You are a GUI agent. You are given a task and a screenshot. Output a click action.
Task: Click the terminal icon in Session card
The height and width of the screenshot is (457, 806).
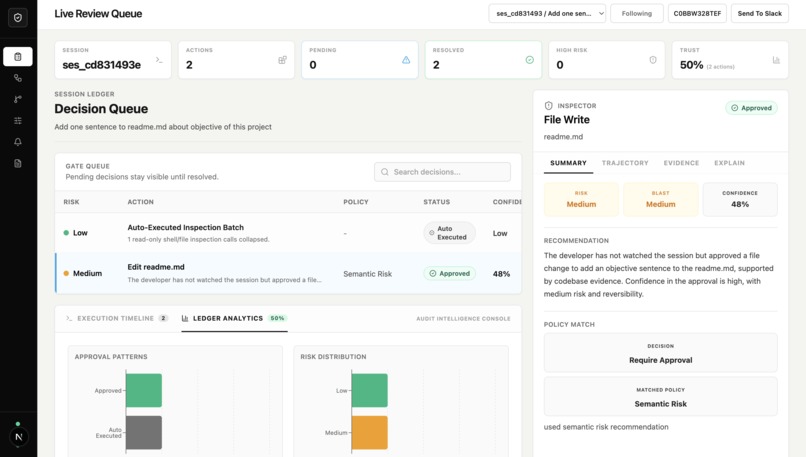[159, 60]
